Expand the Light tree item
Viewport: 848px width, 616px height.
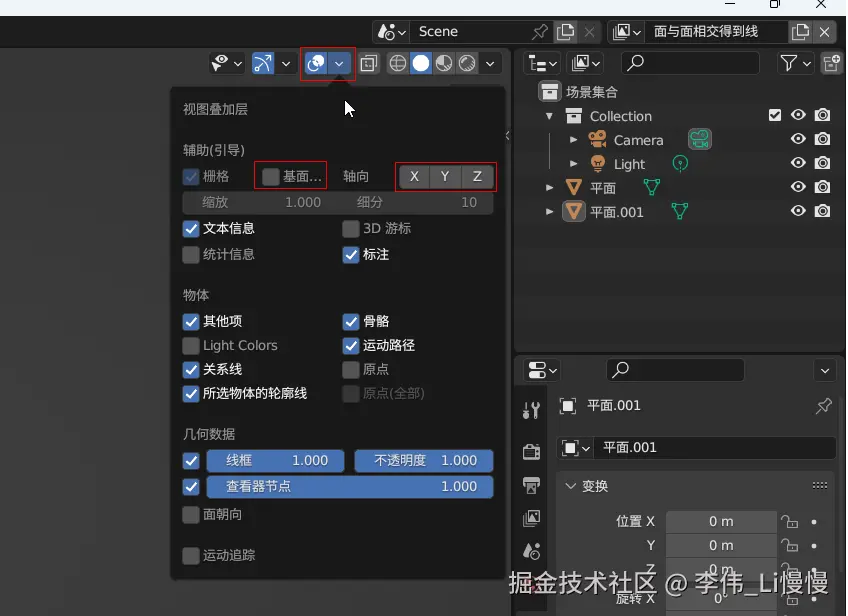573,163
